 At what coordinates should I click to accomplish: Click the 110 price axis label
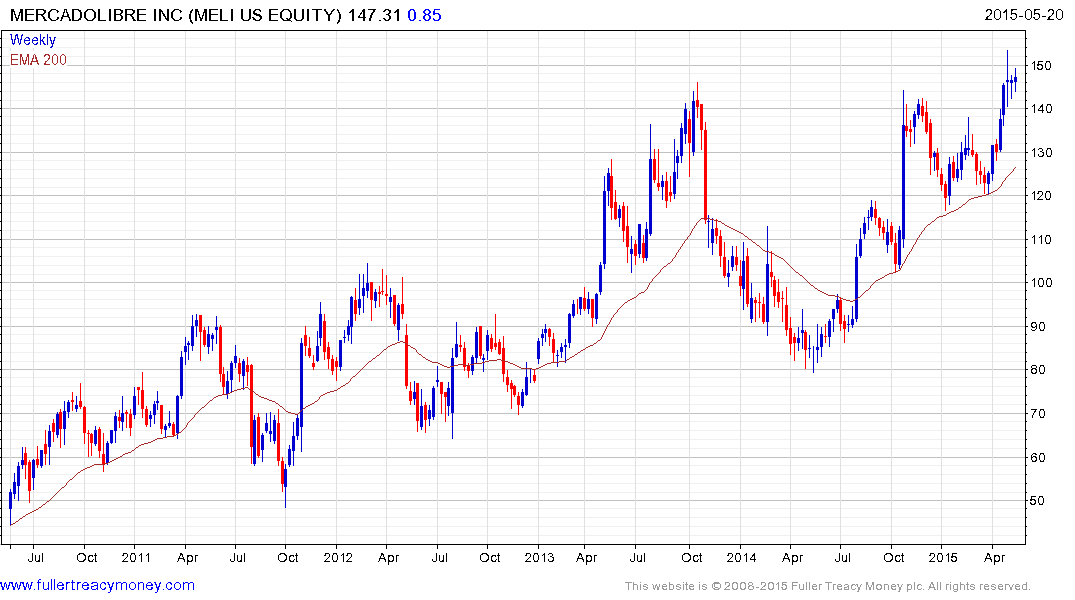1041,240
